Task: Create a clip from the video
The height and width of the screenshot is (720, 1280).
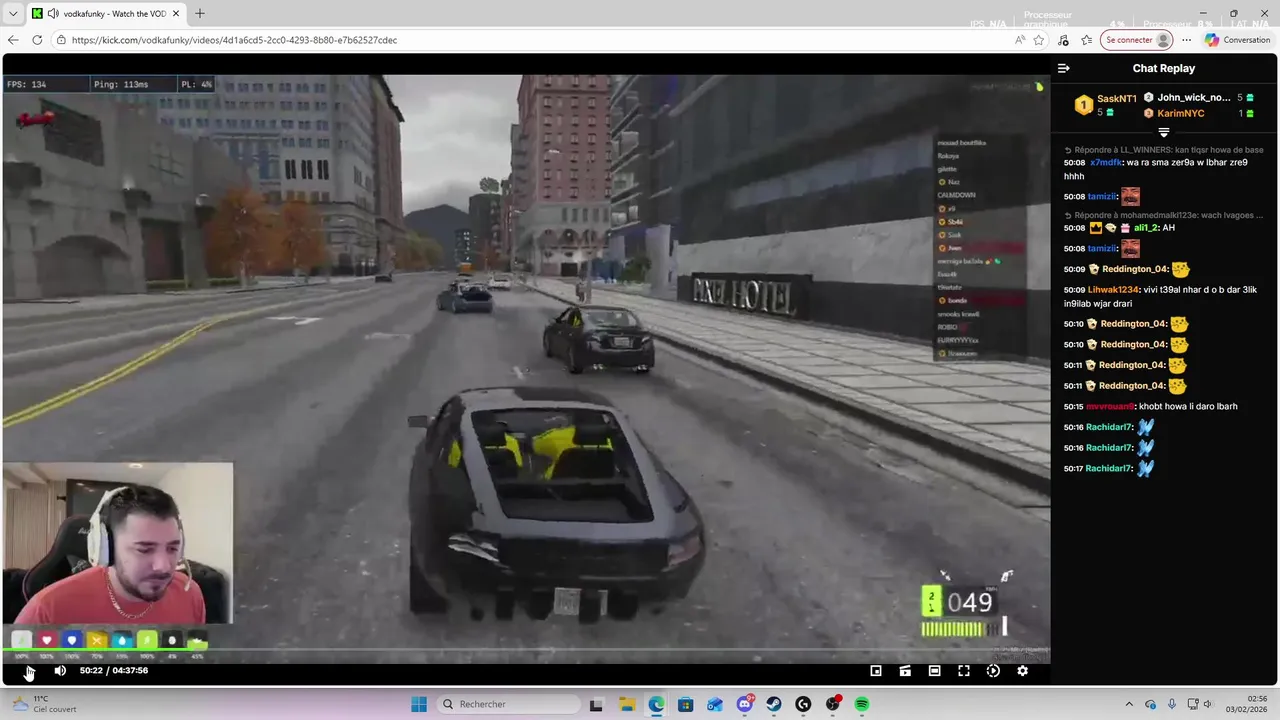Action: [905, 671]
